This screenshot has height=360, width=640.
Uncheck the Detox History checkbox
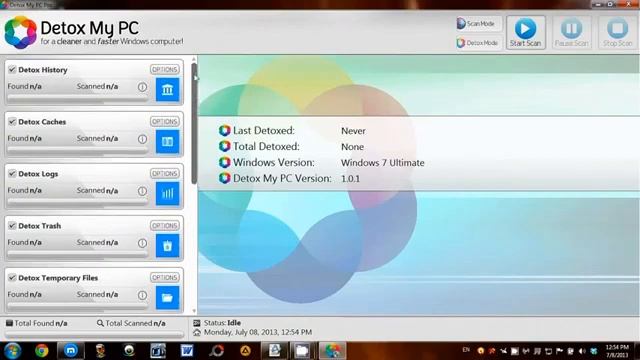point(12,69)
